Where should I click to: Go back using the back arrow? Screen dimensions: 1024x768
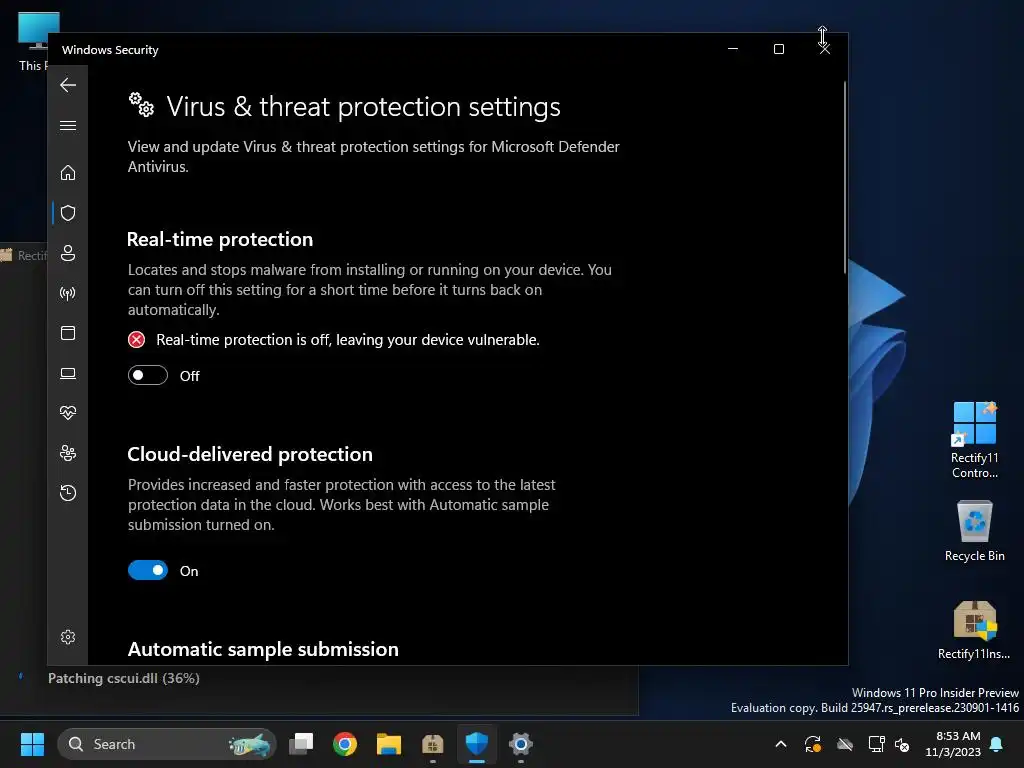(68, 85)
